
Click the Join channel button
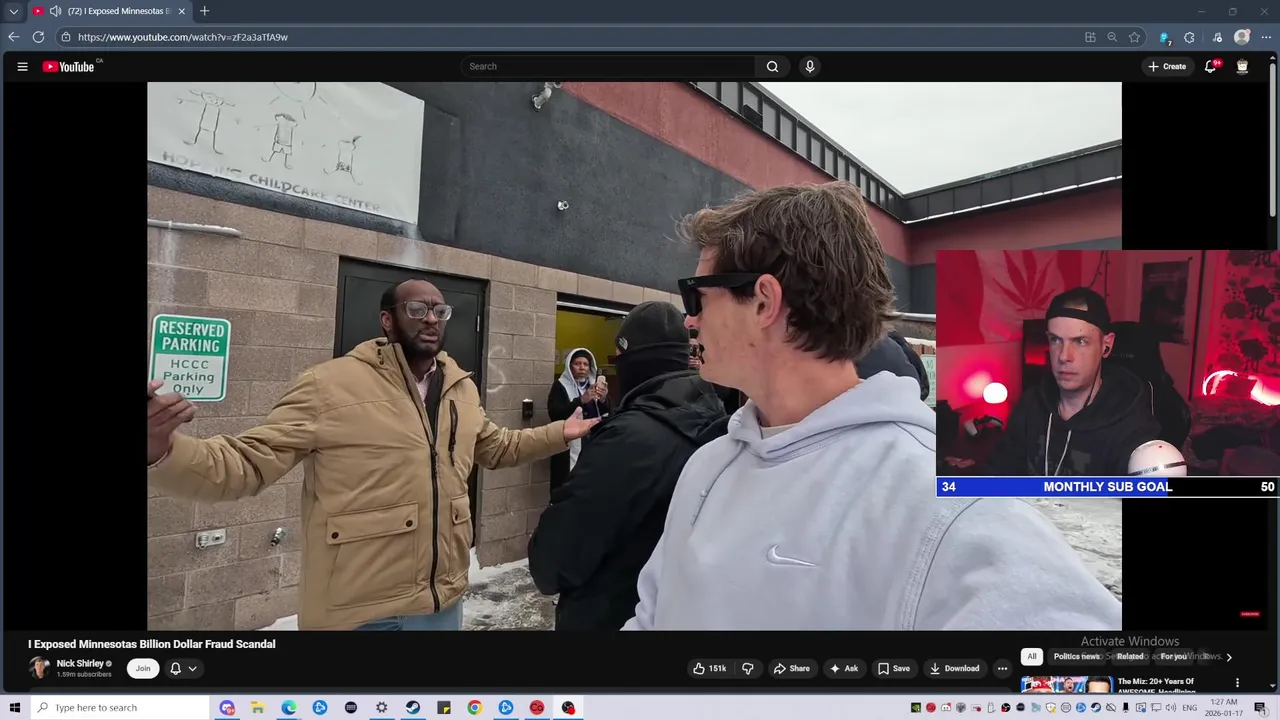coord(143,668)
